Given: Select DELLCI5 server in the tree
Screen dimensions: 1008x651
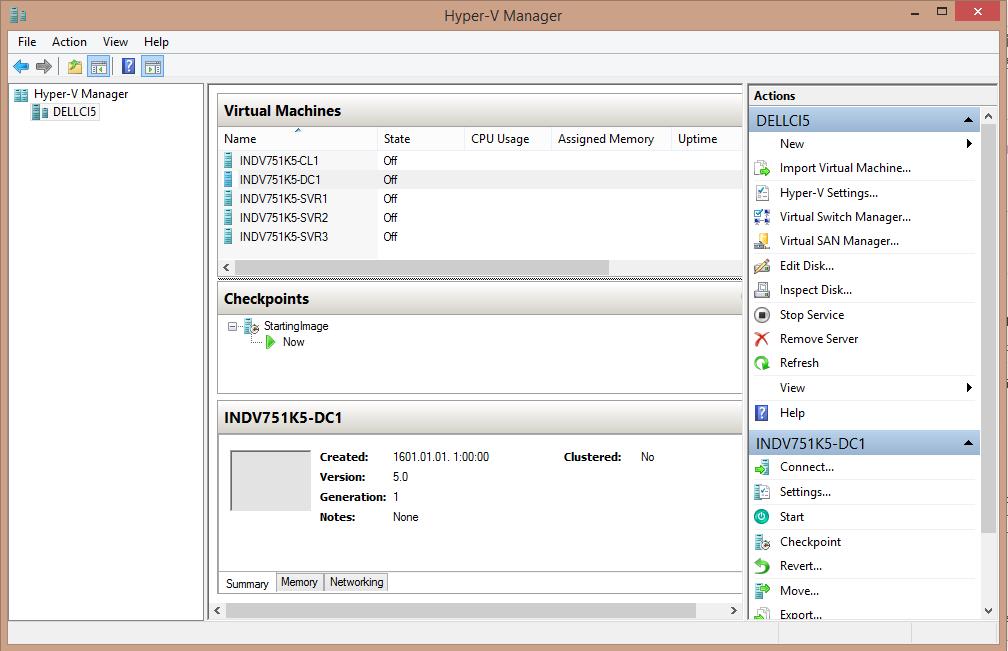Looking at the screenshot, I should pos(75,112).
